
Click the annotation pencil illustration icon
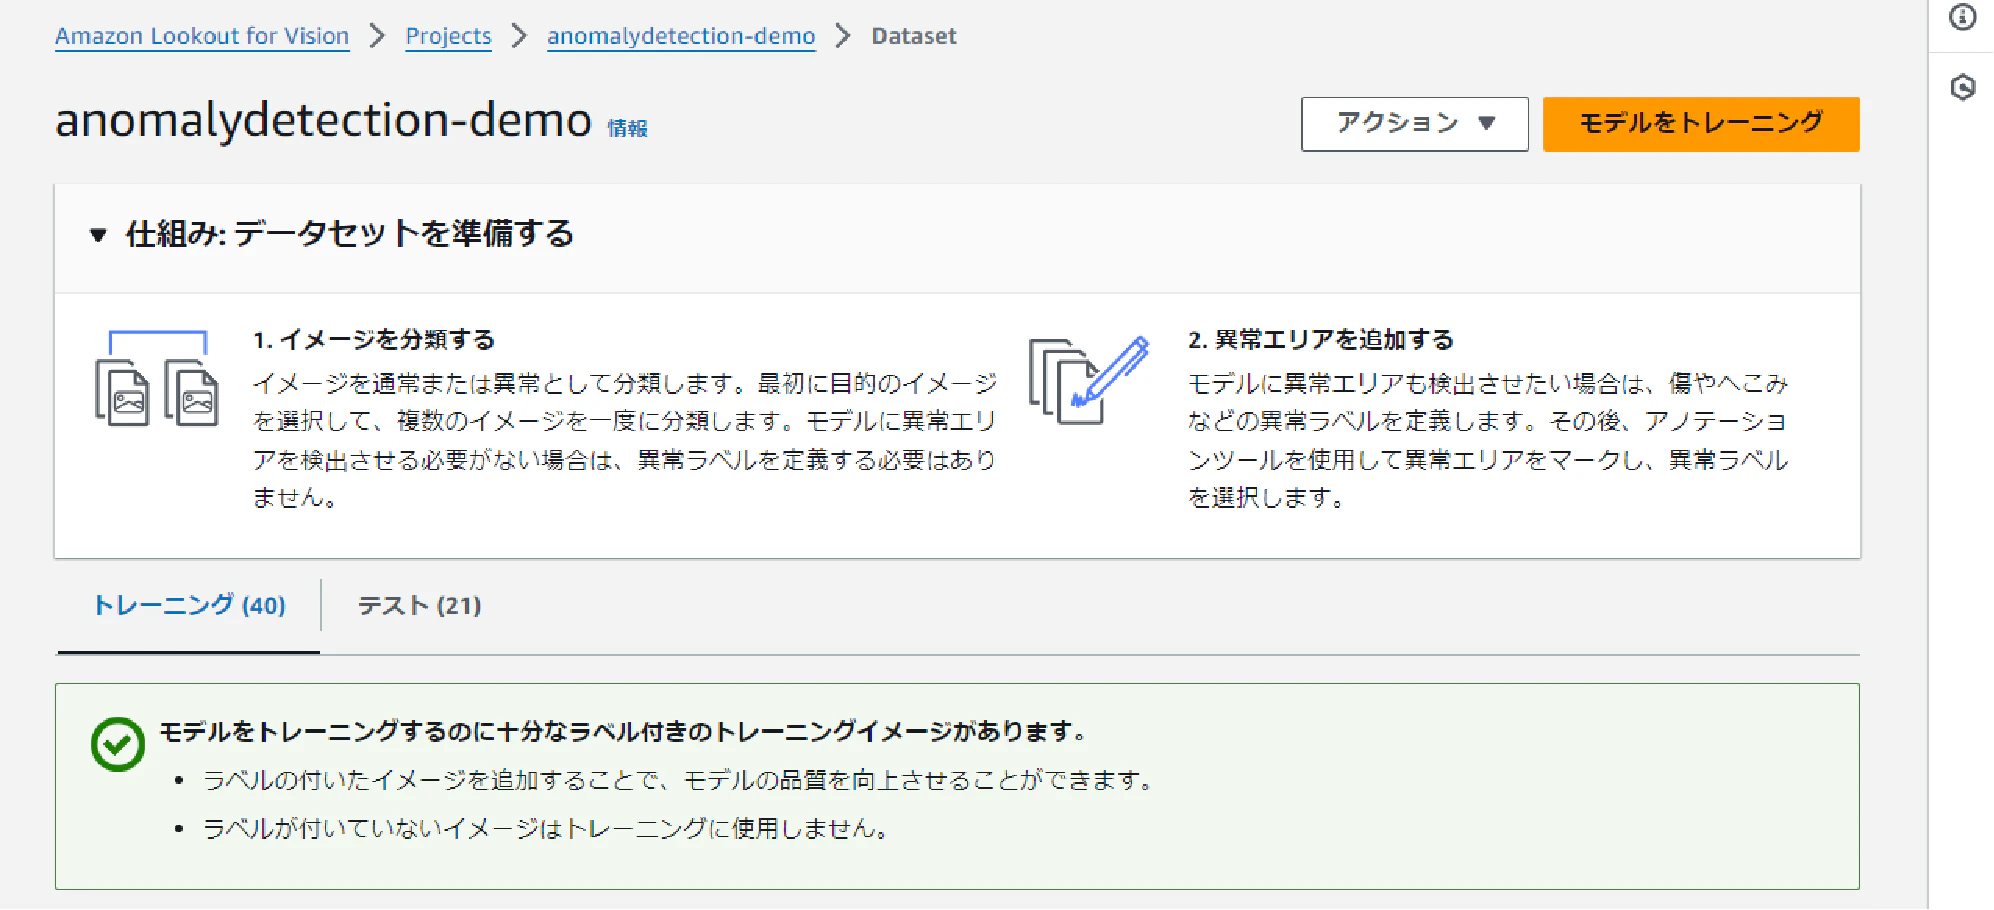click(x=1089, y=380)
